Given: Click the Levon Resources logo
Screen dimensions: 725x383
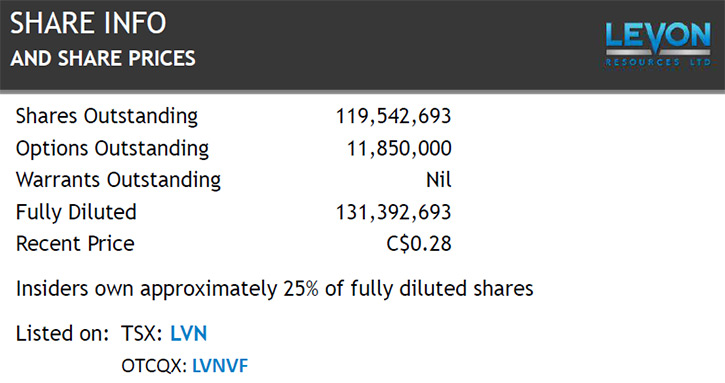Looking at the screenshot, I should (x=658, y=44).
